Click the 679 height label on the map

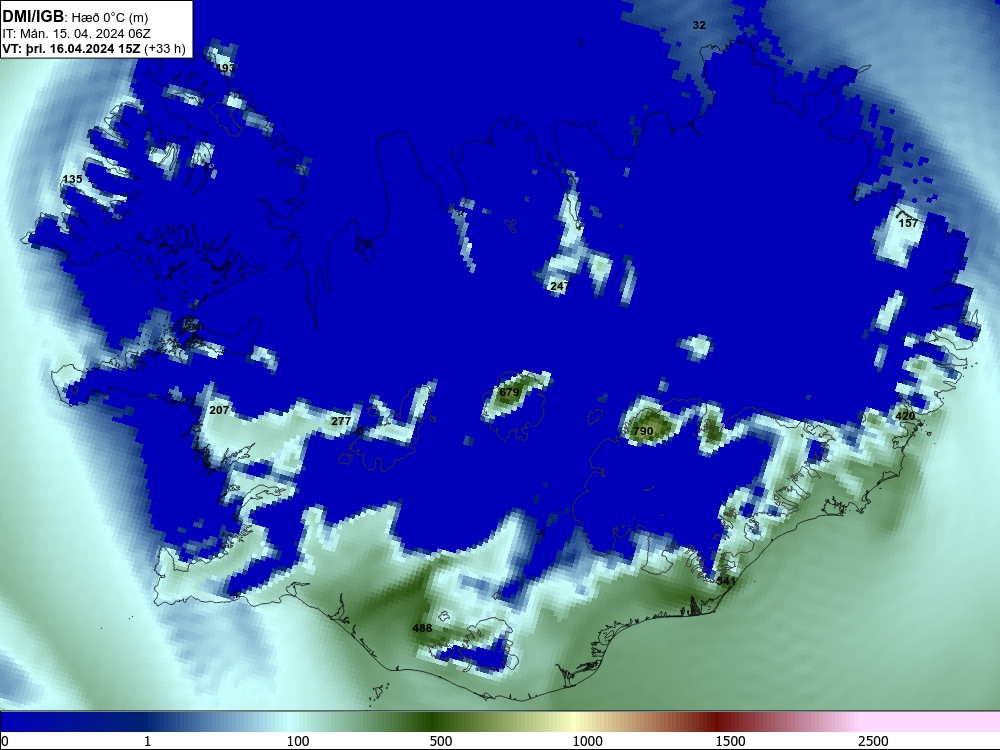pos(509,392)
